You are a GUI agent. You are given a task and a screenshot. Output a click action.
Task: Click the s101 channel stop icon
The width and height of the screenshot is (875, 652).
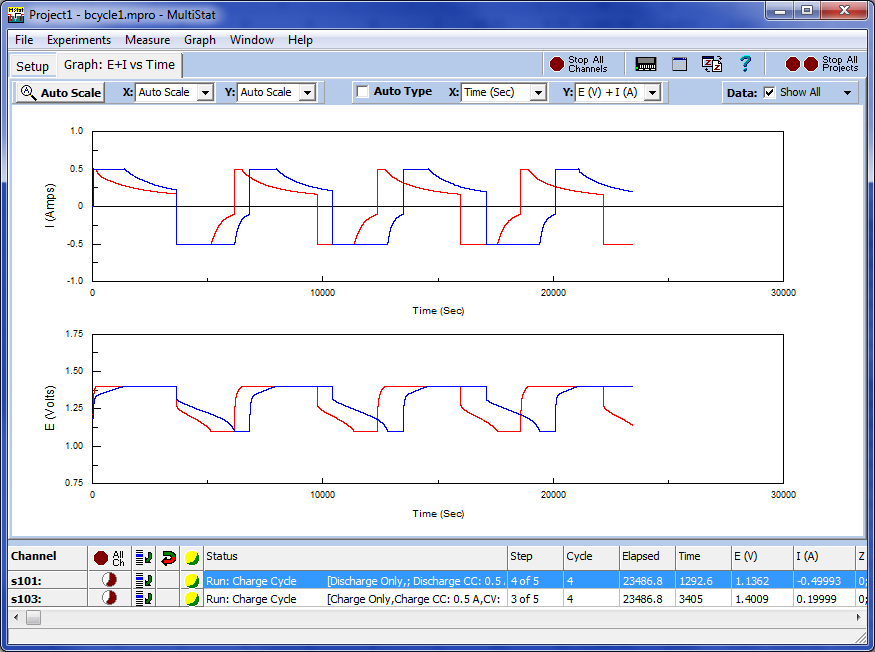coord(109,580)
